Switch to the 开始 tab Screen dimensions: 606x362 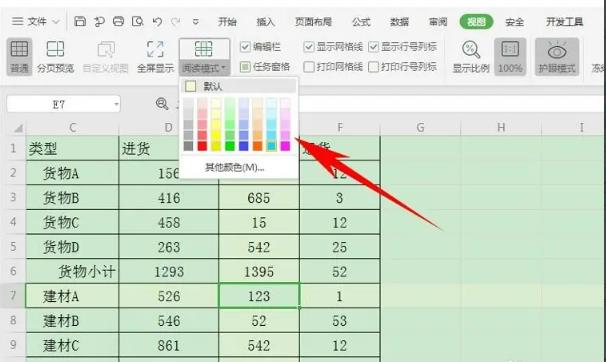coord(227,22)
